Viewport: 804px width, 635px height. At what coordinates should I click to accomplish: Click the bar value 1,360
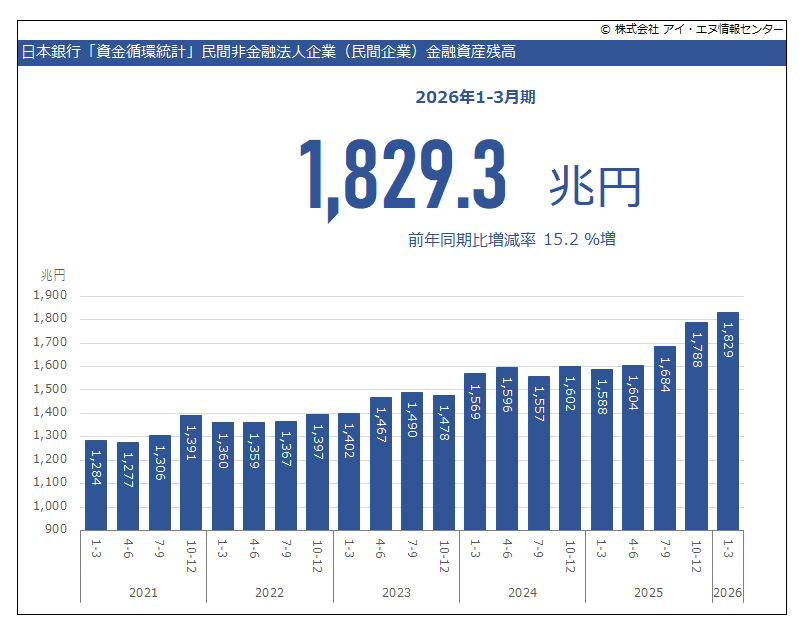pyautogui.click(x=223, y=450)
